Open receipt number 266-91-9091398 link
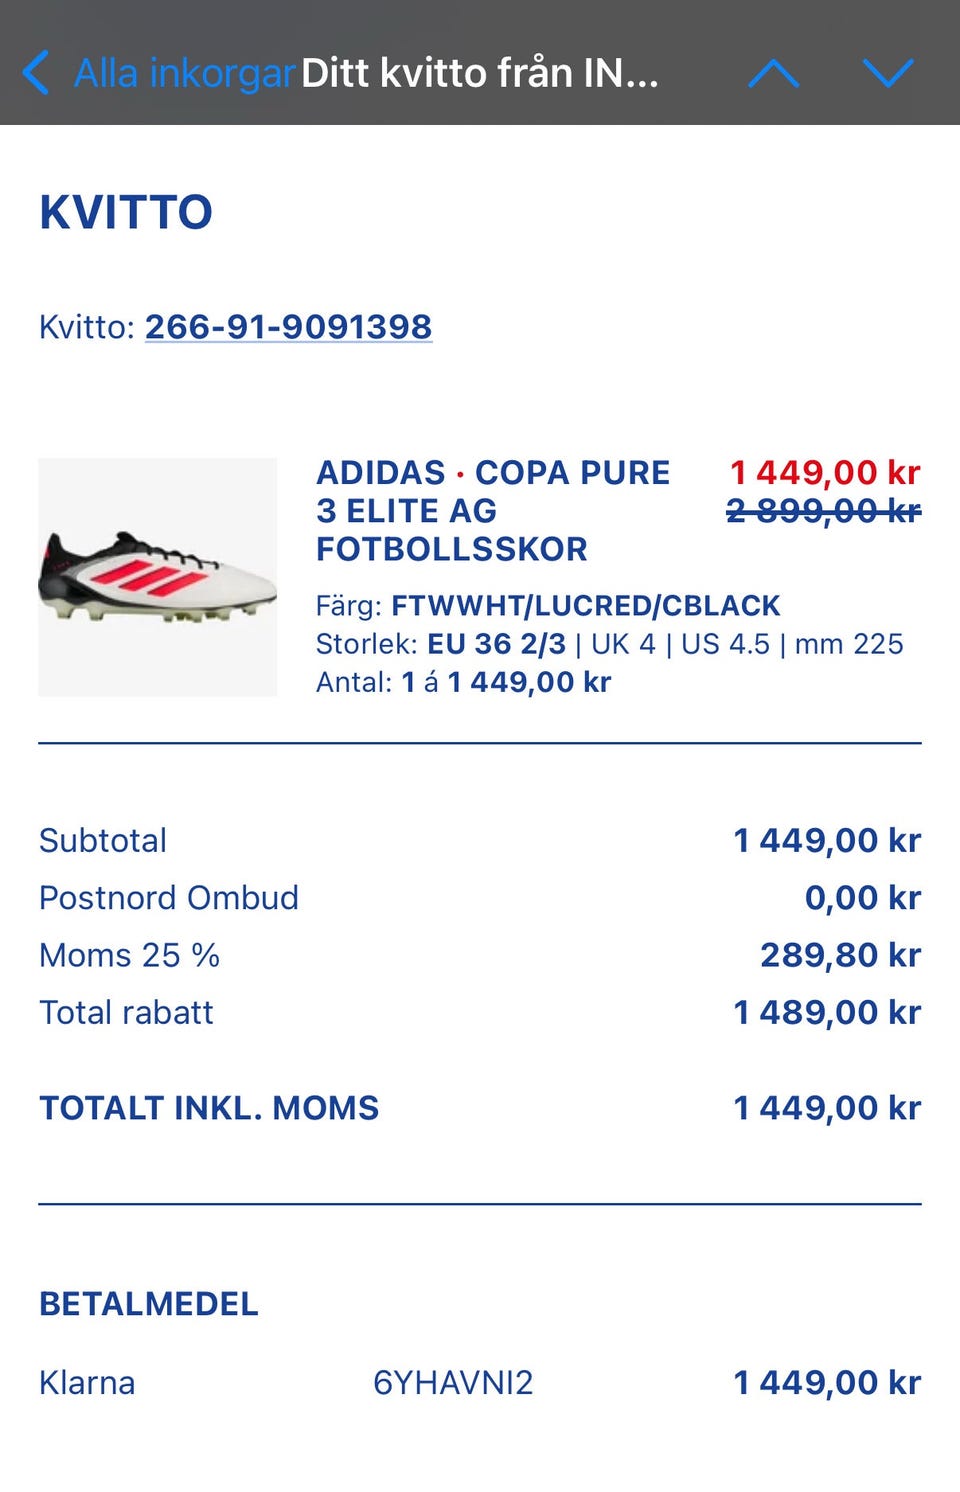The image size is (960, 1492). coord(288,326)
